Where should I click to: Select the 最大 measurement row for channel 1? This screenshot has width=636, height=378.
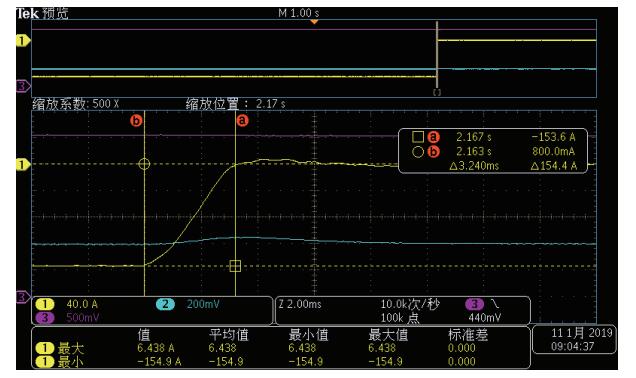(280, 348)
